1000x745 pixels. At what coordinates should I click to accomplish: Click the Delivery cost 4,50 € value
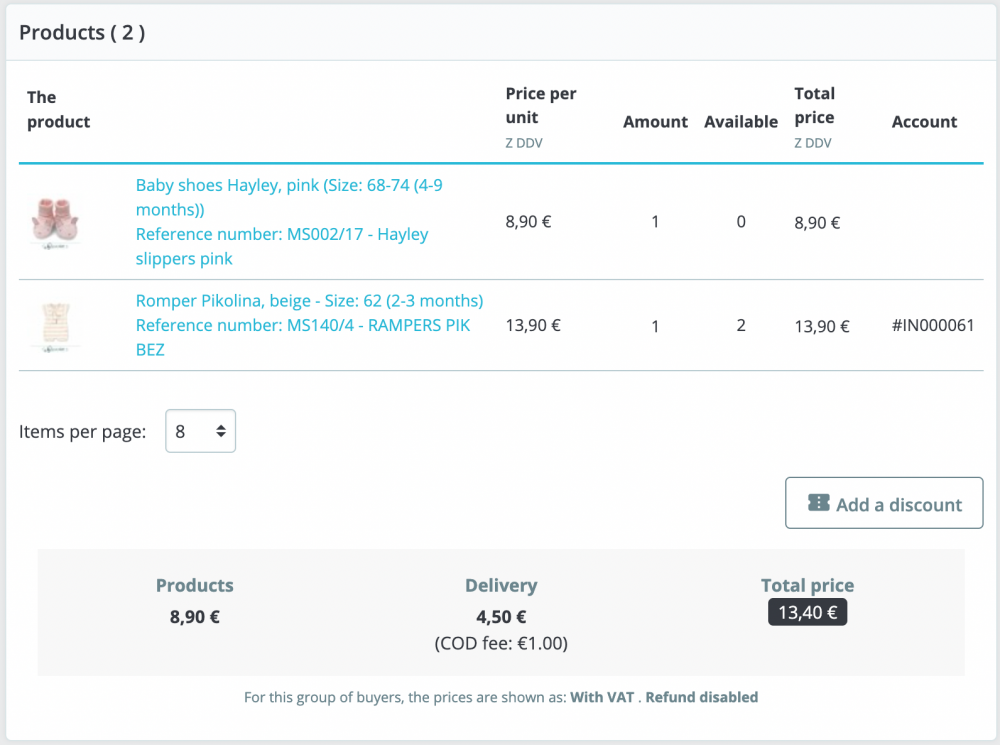click(501, 617)
